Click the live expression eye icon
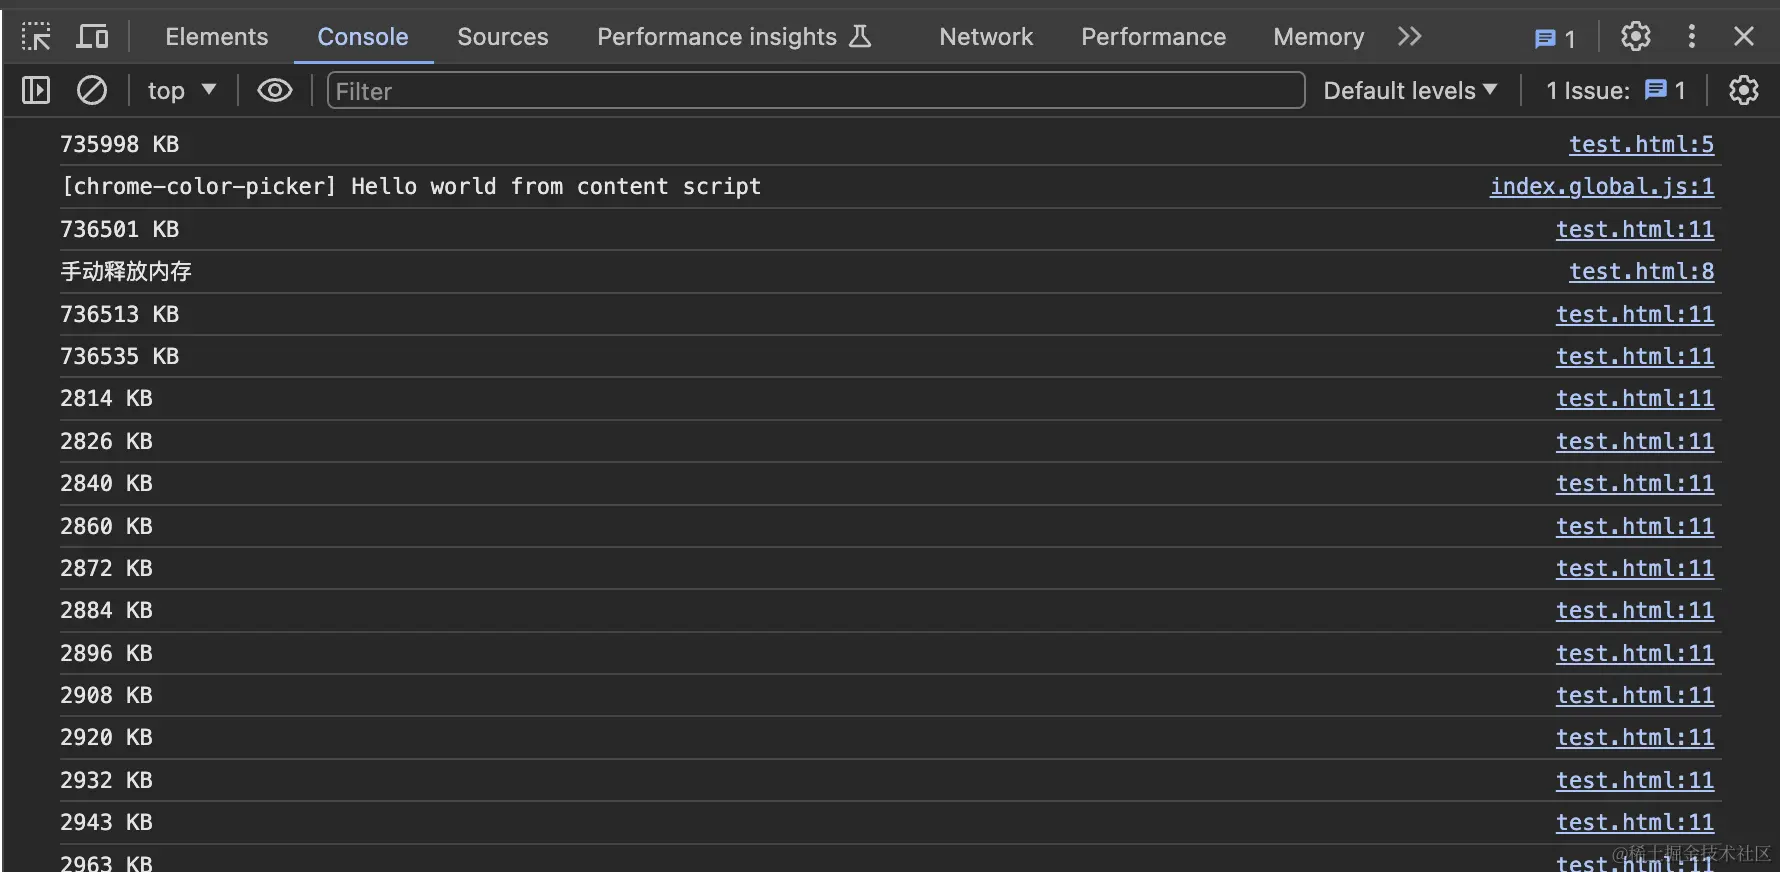This screenshot has height=872, width=1780. pos(274,91)
